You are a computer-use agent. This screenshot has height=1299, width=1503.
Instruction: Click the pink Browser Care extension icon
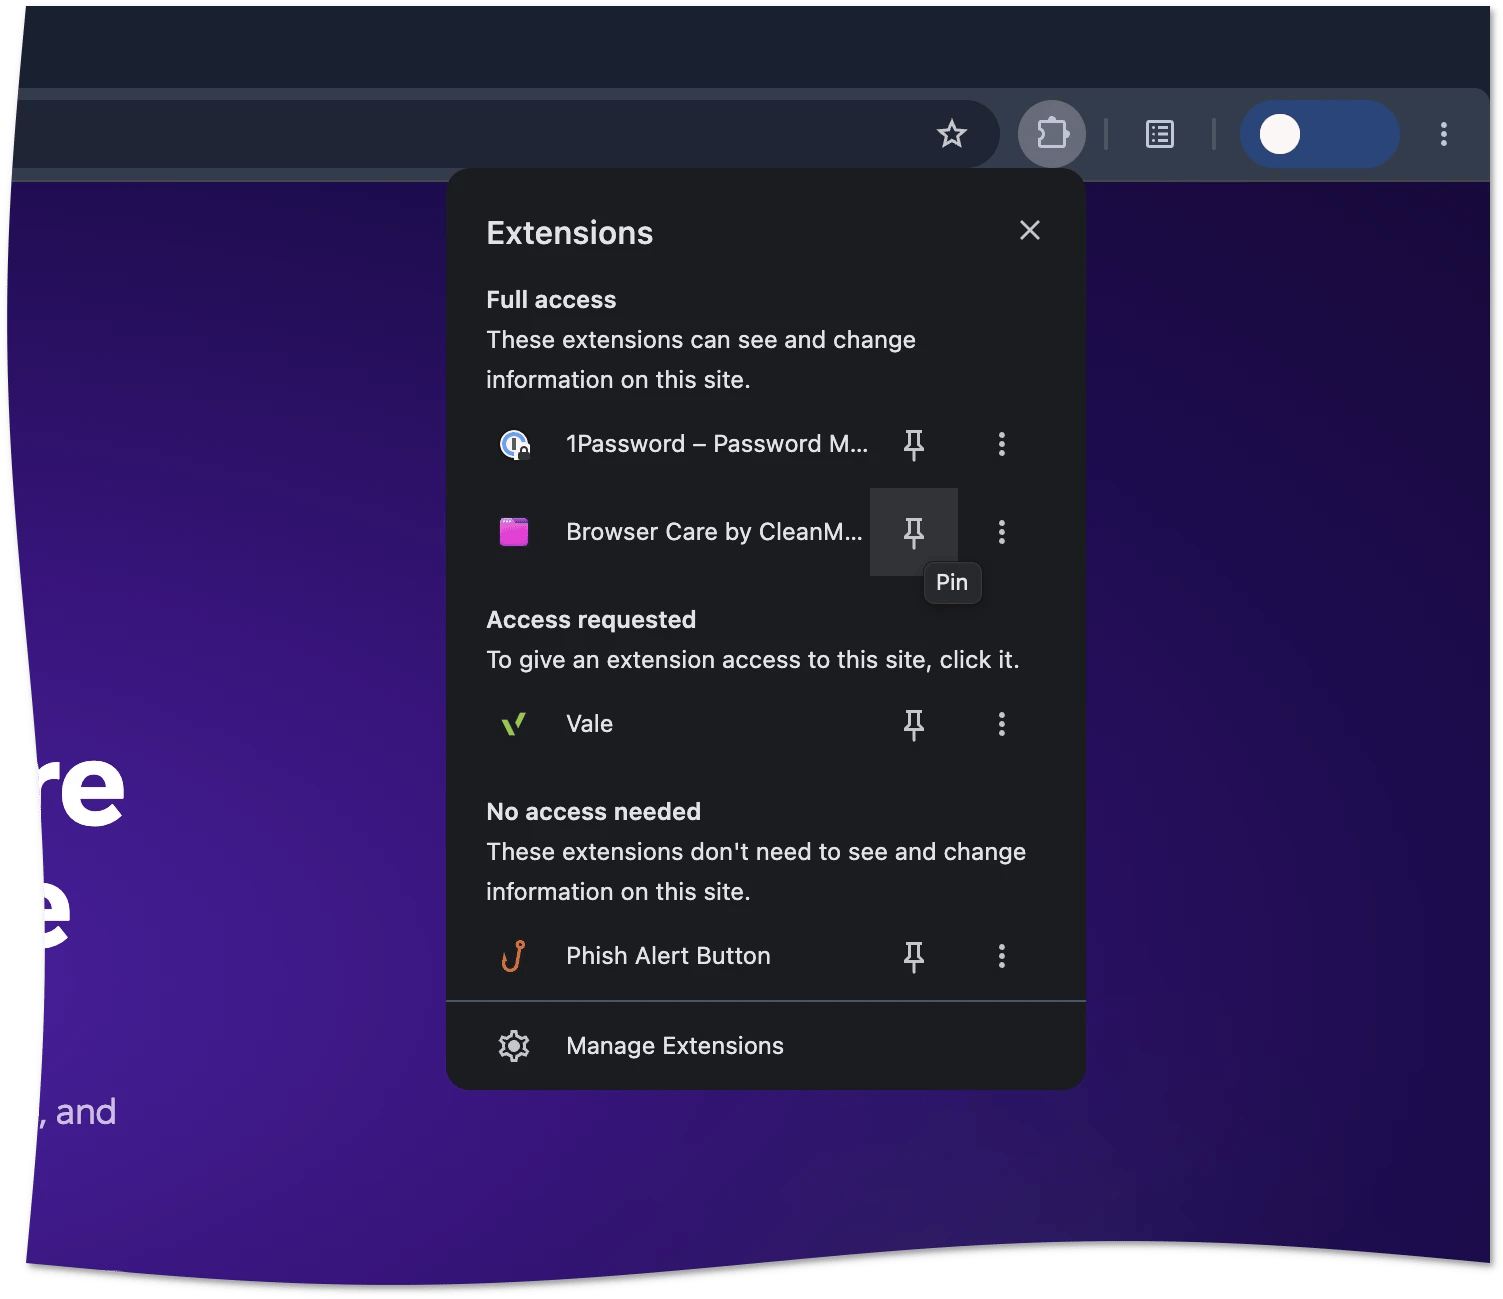pos(514,532)
